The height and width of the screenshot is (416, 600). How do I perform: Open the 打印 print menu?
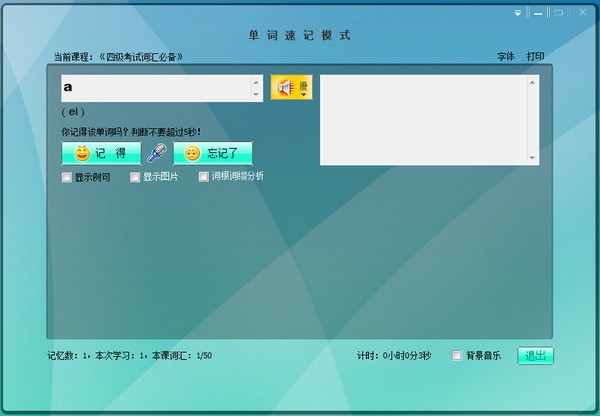535,57
